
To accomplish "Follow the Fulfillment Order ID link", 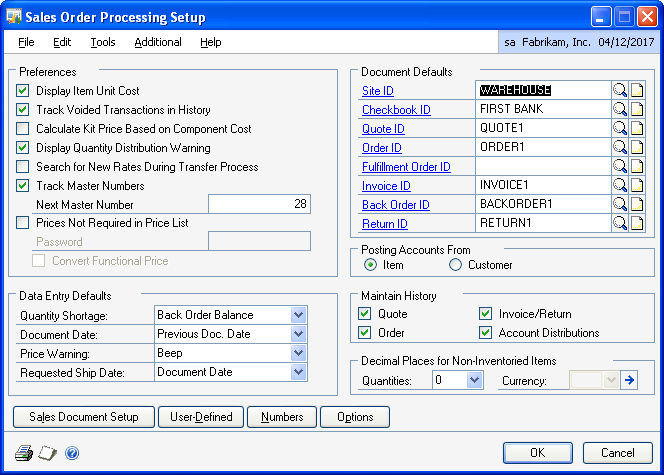I will click(x=406, y=167).
